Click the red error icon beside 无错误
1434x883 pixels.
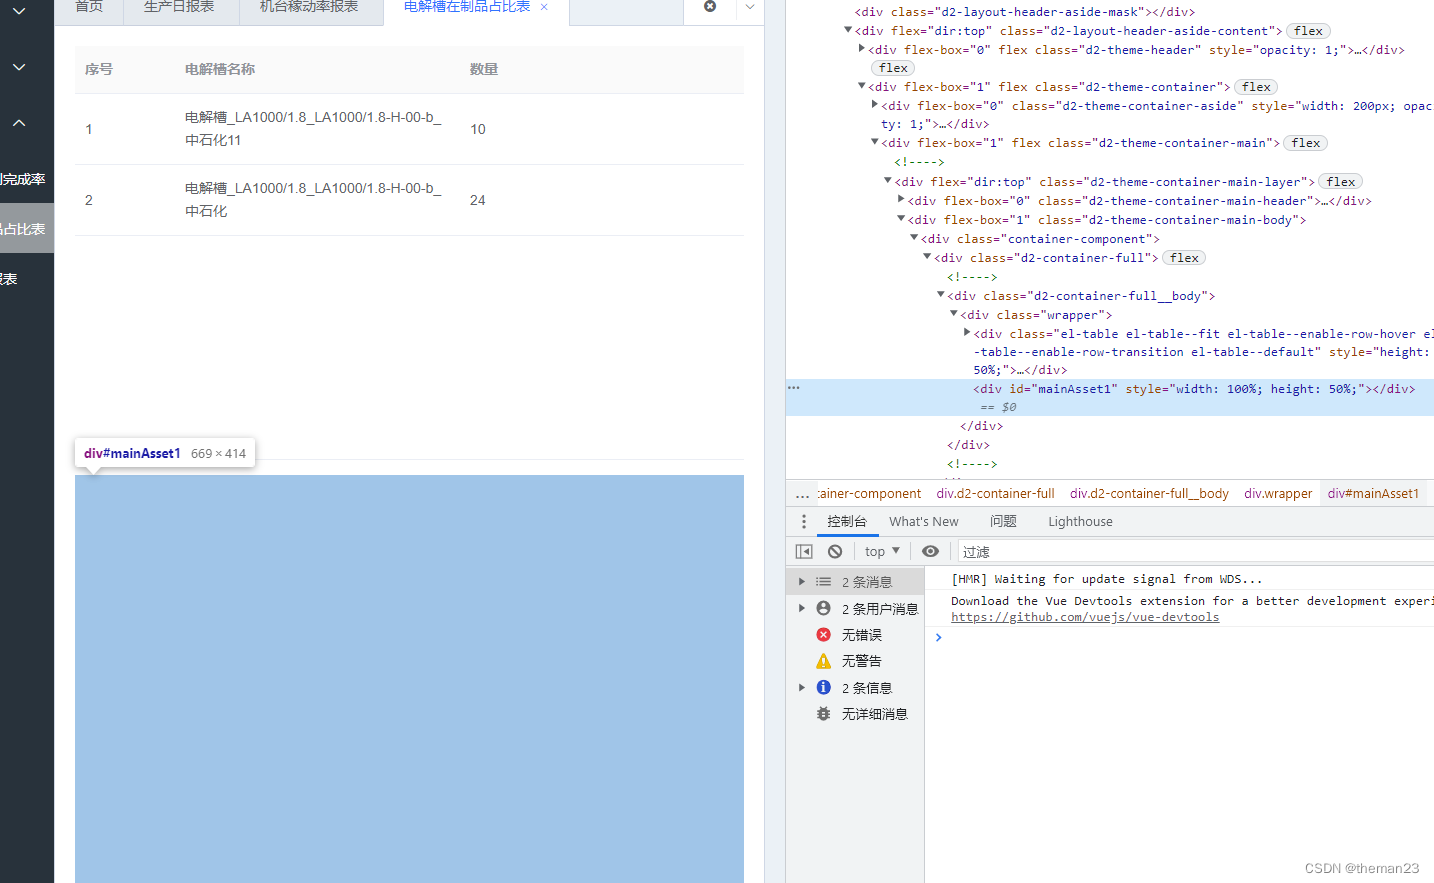tap(823, 635)
